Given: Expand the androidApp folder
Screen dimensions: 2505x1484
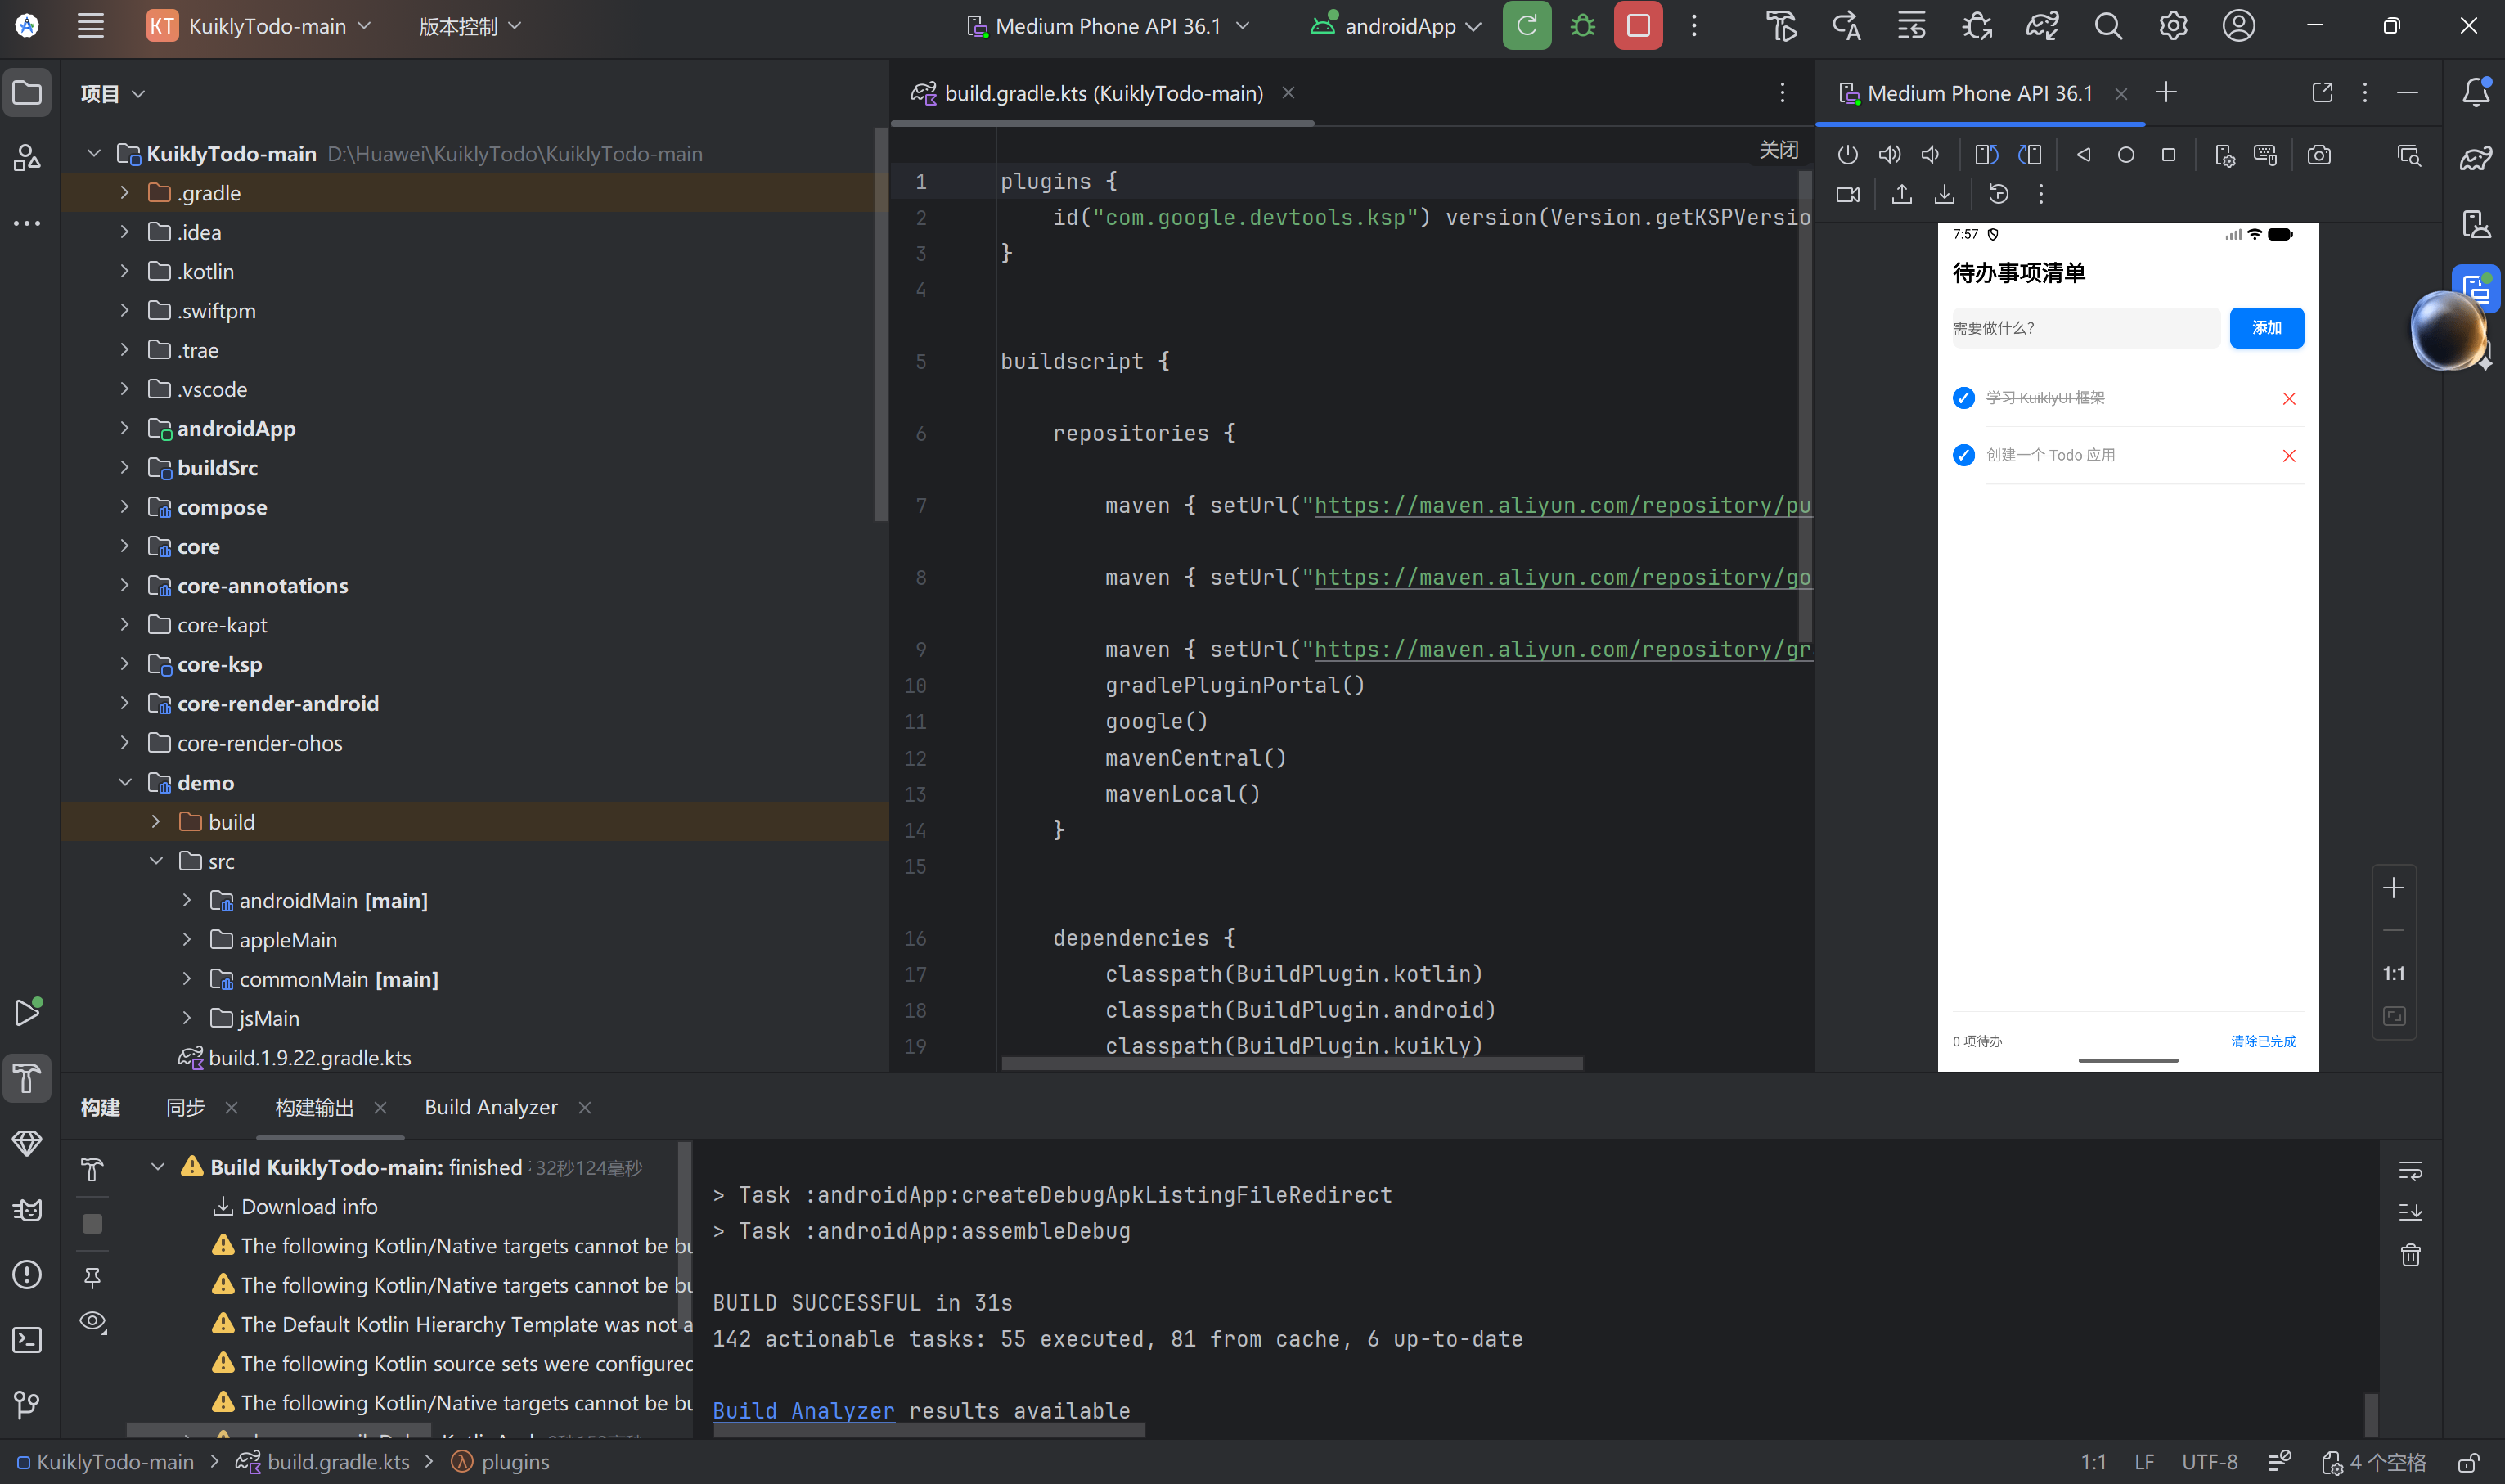Looking at the screenshot, I should pyautogui.click(x=124, y=428).
